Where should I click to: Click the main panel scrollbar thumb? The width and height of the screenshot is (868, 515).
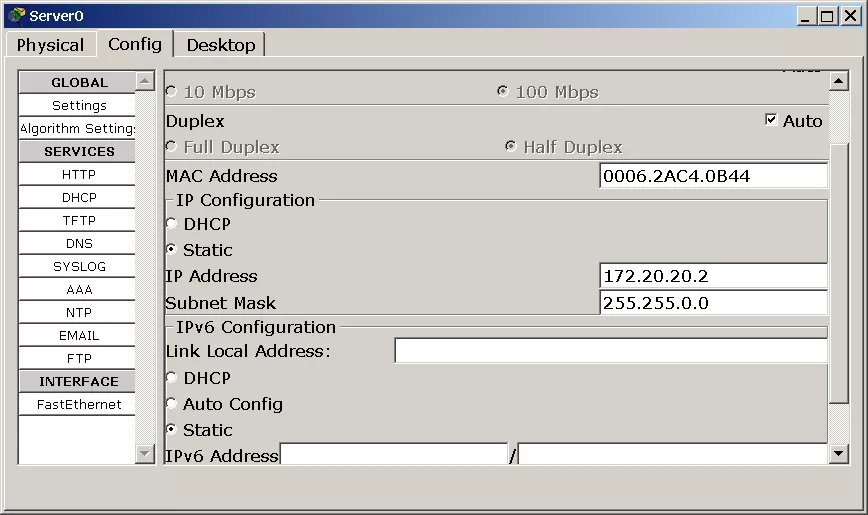pyautogui.click(x=839, y=274)
